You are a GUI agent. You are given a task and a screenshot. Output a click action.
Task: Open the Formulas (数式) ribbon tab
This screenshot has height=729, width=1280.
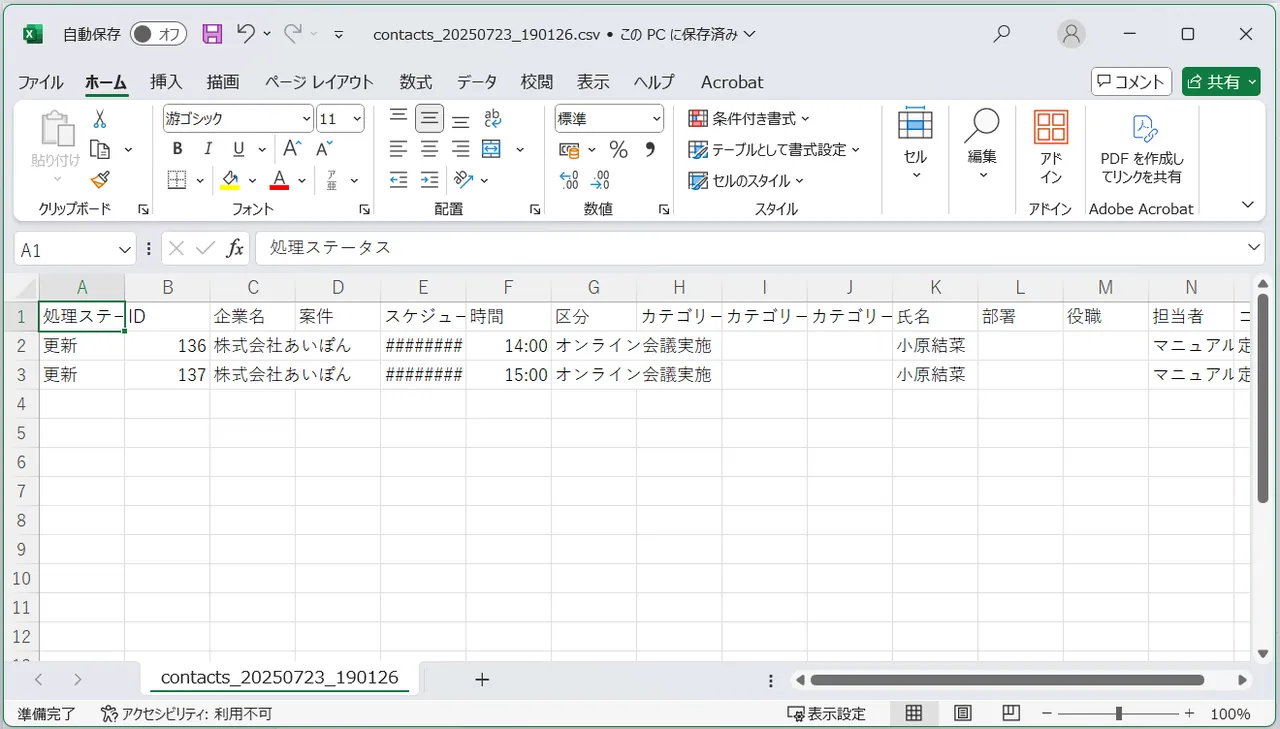click(416, 82)
